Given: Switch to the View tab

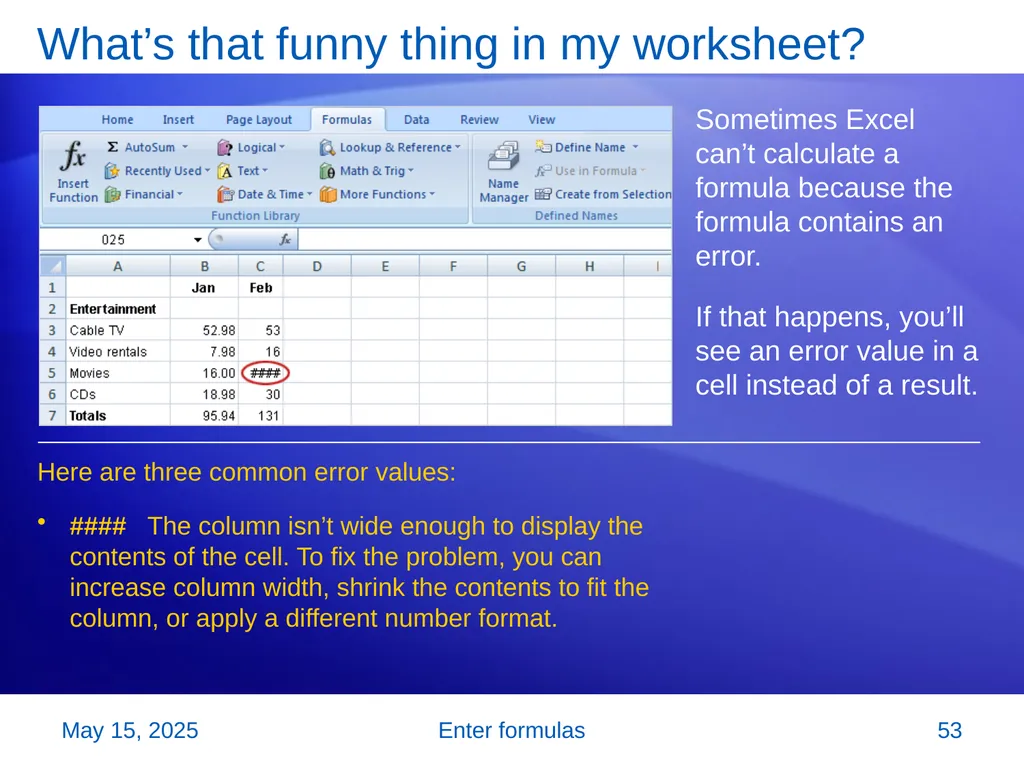Looking at the screenshot, I should pyautogui.click(x=541, y=120).
